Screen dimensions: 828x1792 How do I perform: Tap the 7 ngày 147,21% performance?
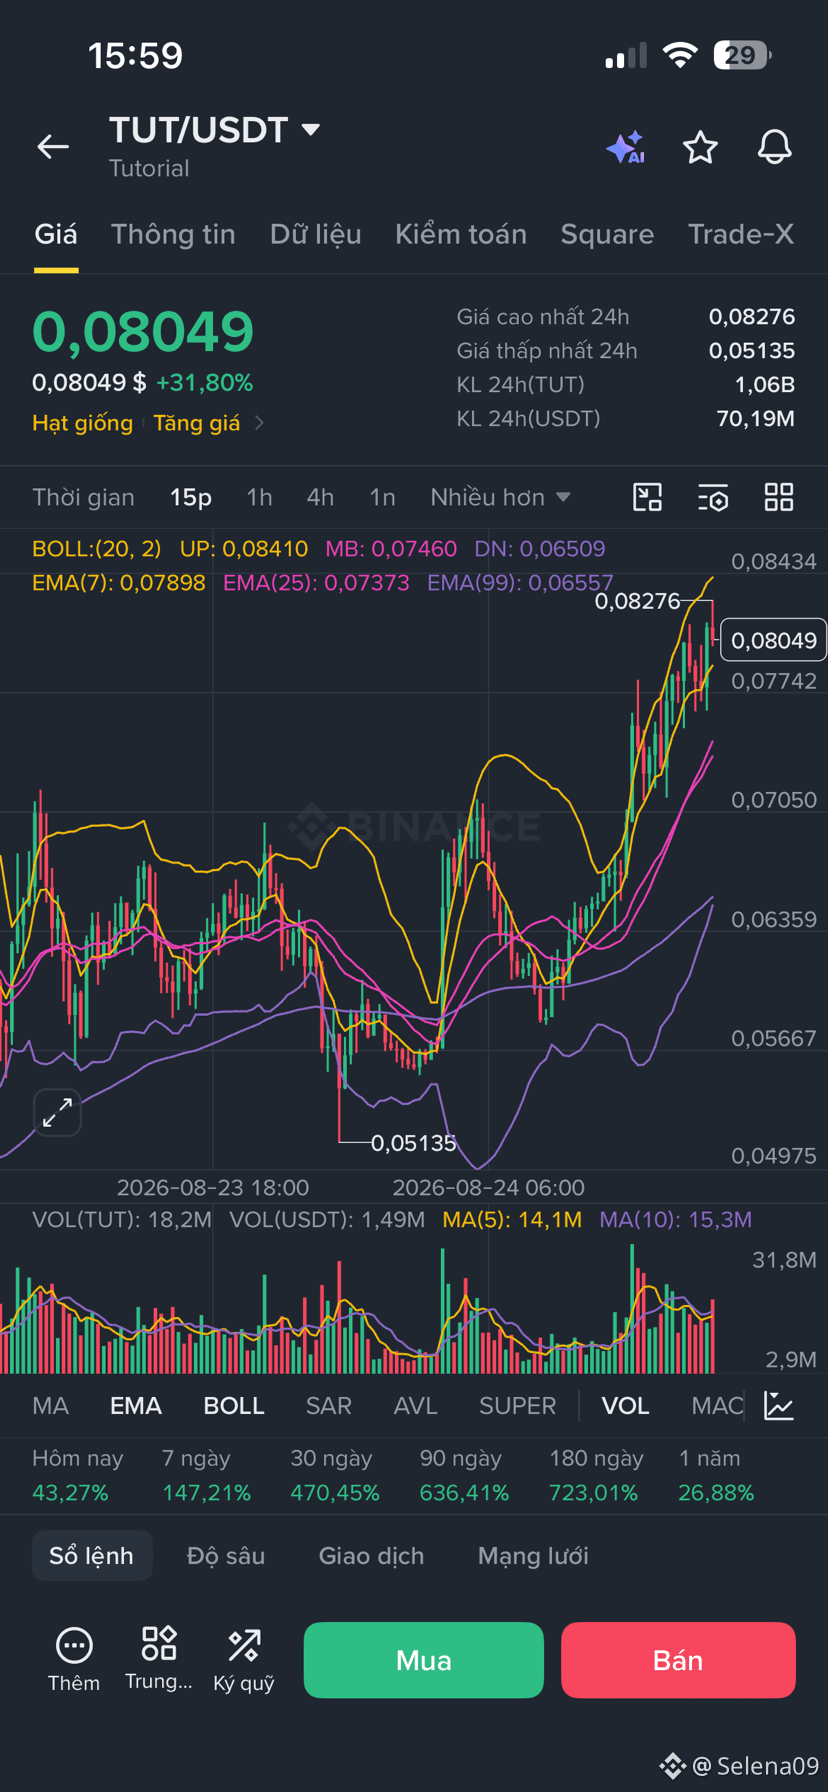[x=206, y=1475]
